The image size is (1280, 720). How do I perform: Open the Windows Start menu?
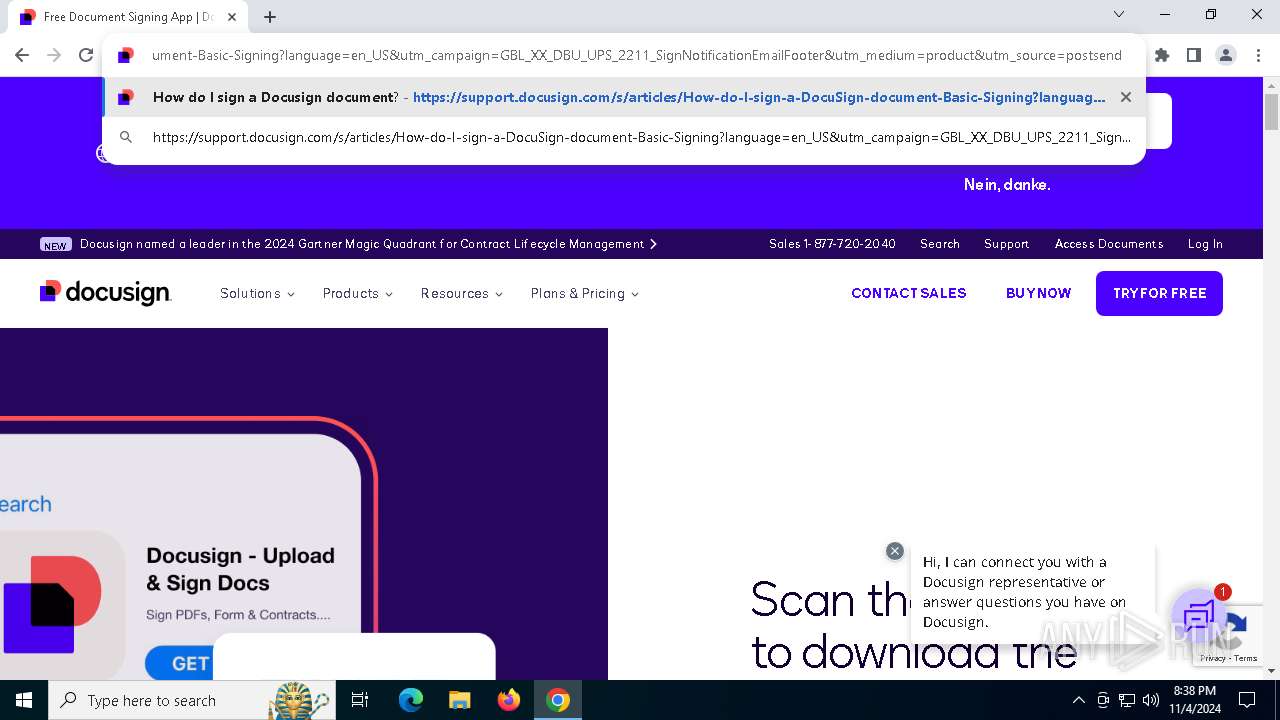pos(24,700)
